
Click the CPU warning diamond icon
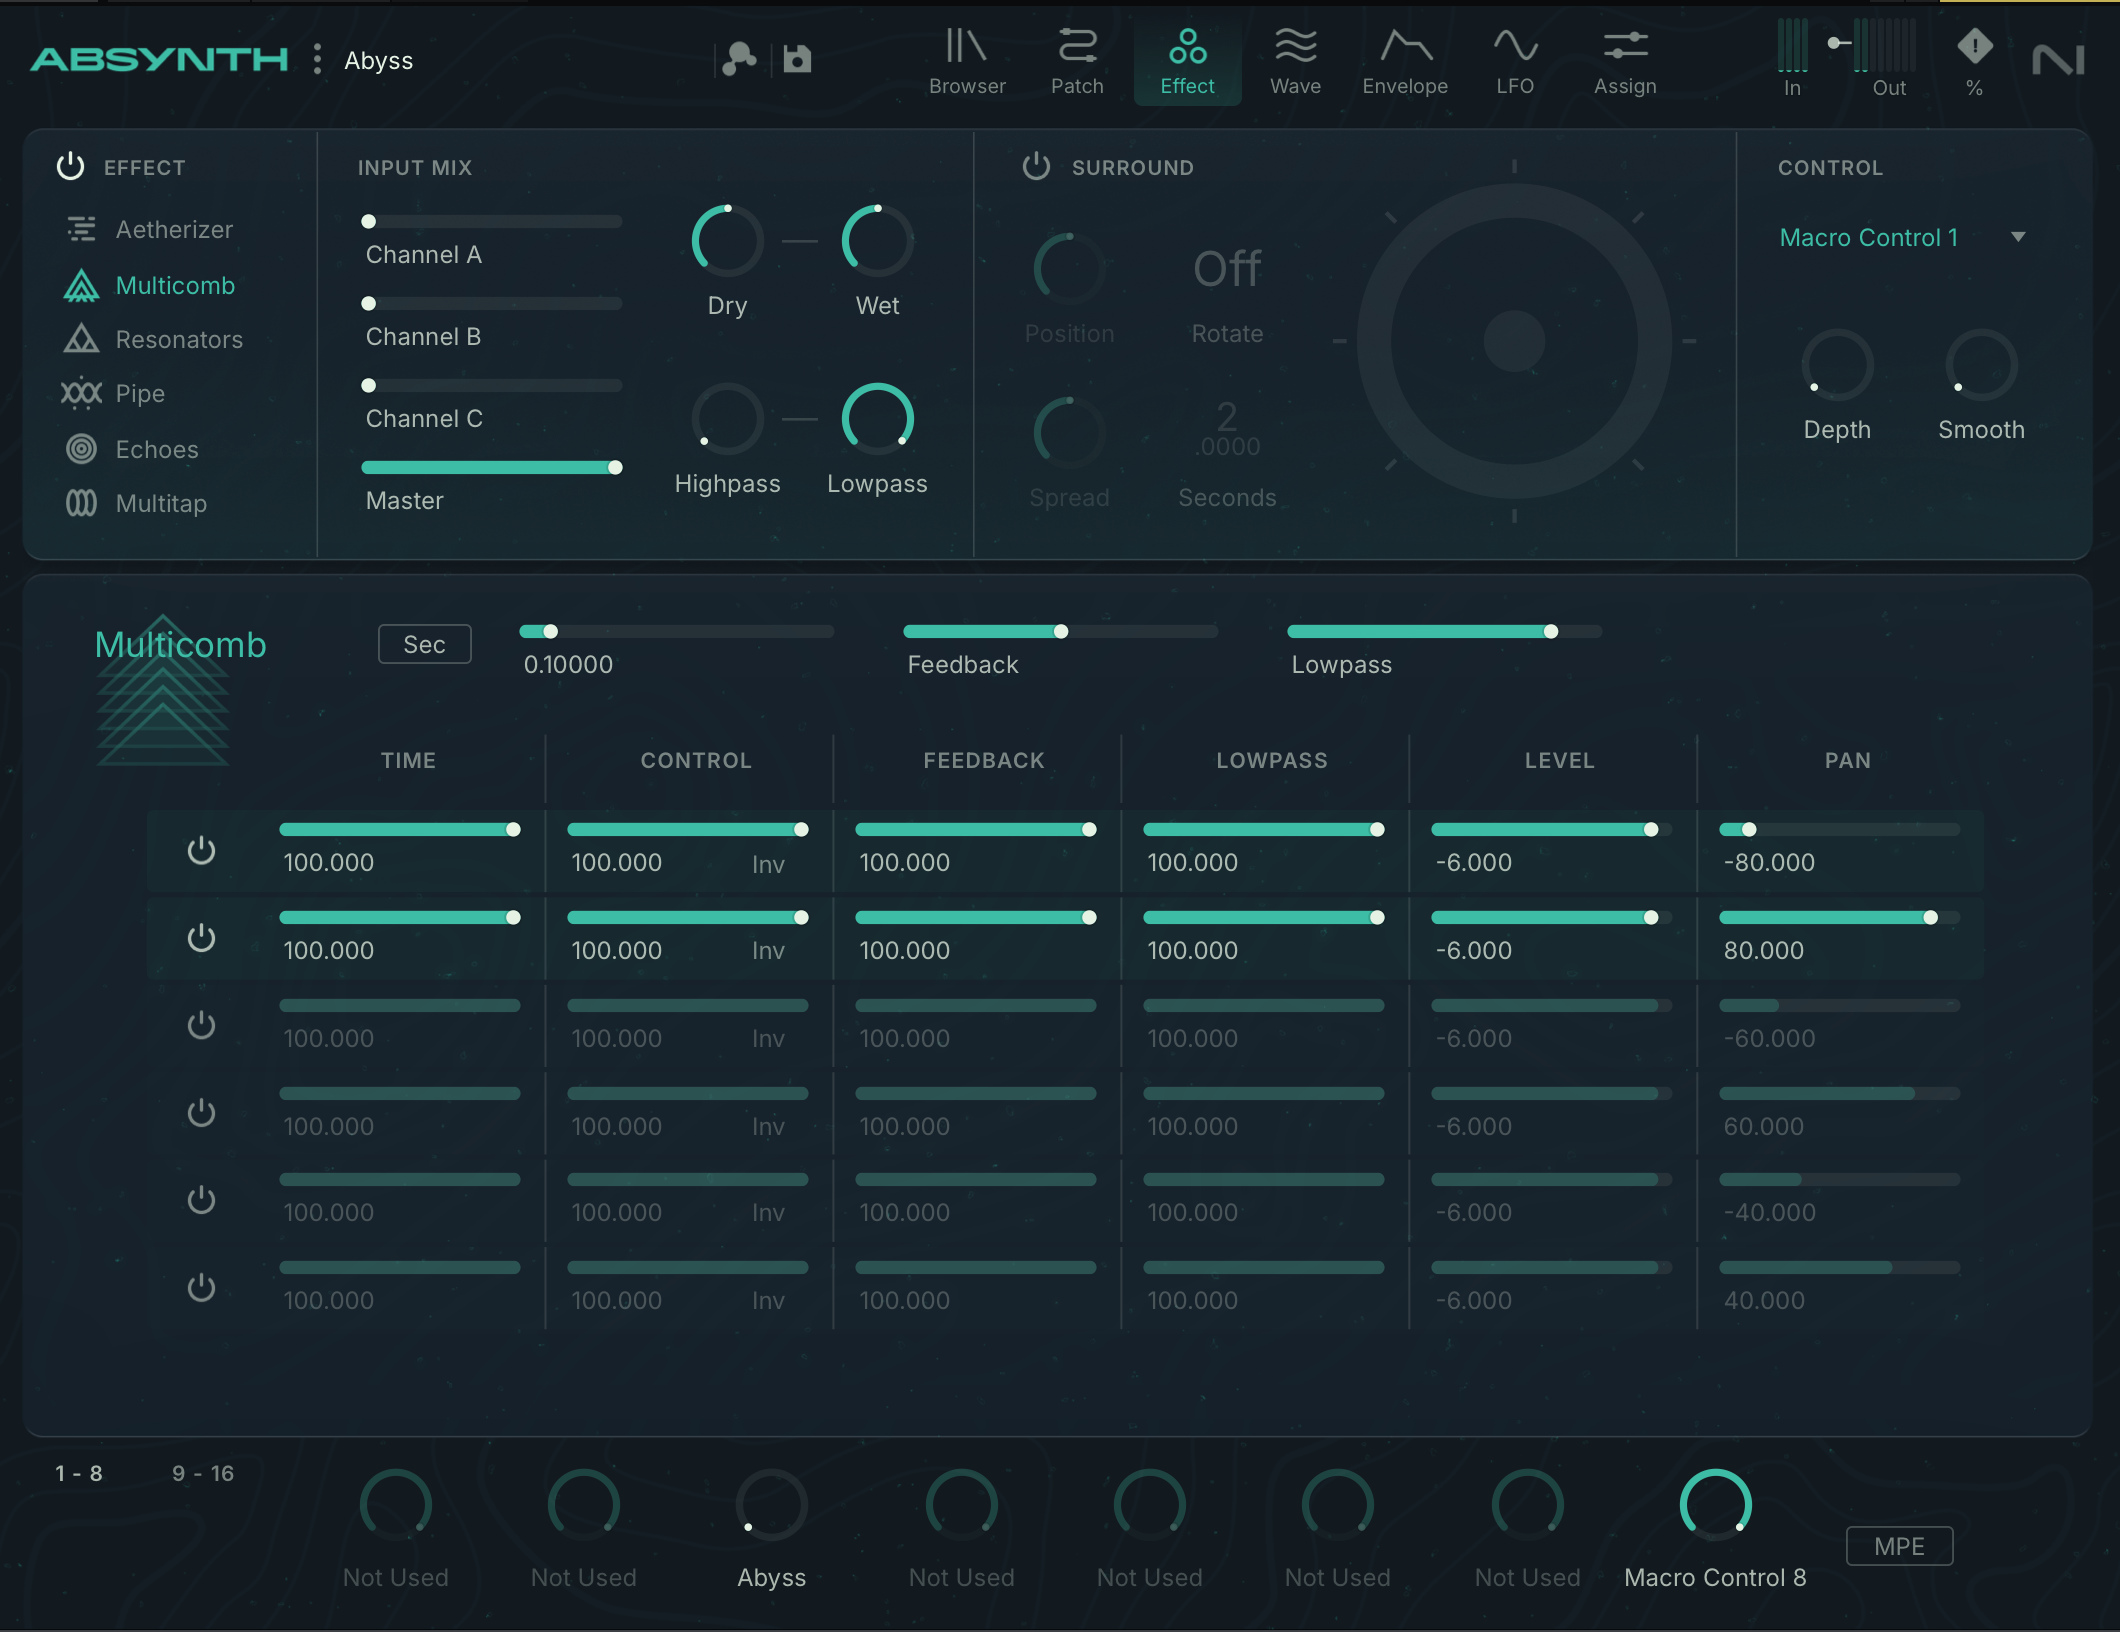pyautogui.click(x=1974, y=46)
